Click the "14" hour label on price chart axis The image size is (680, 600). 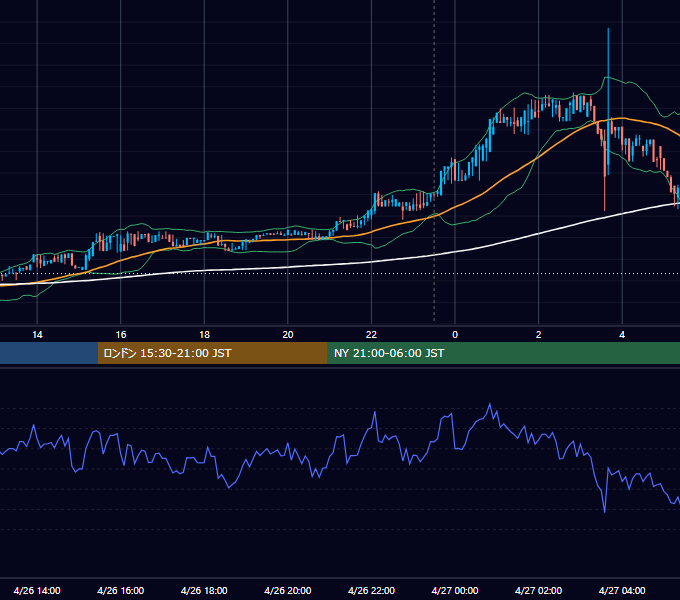37,335
